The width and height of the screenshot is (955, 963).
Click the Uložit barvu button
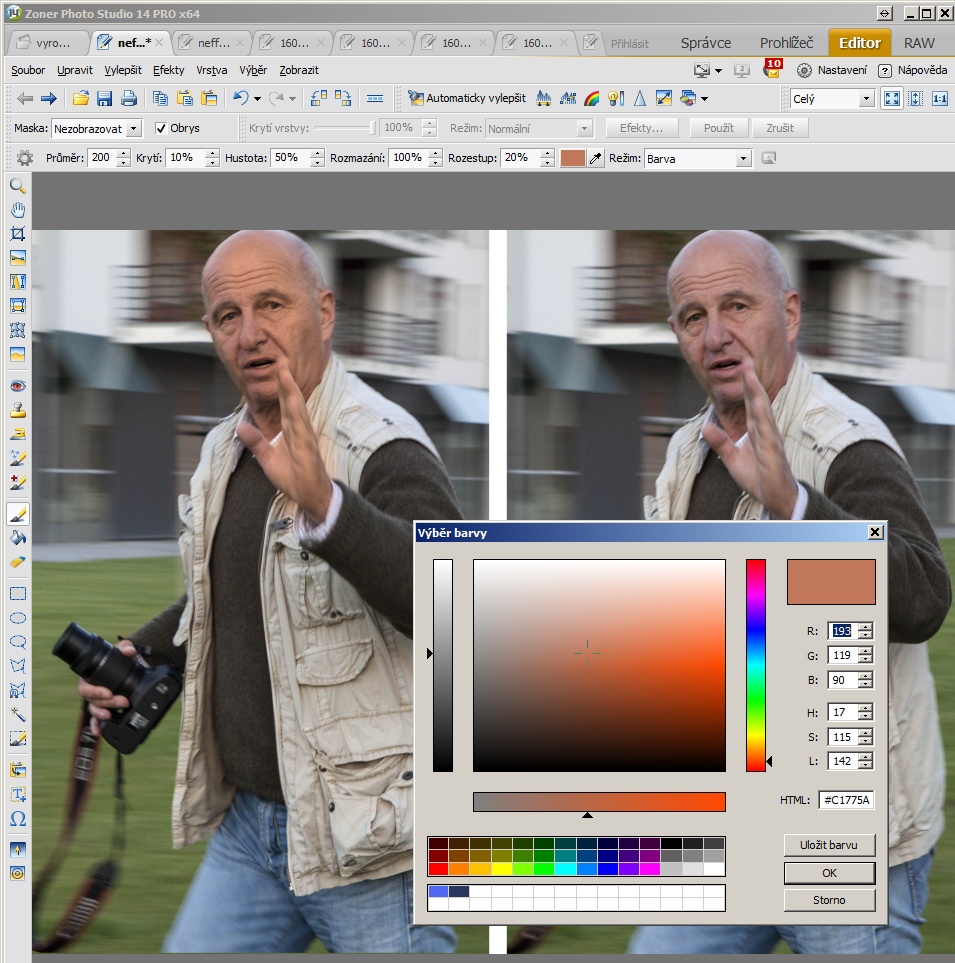tap(829, 845)
